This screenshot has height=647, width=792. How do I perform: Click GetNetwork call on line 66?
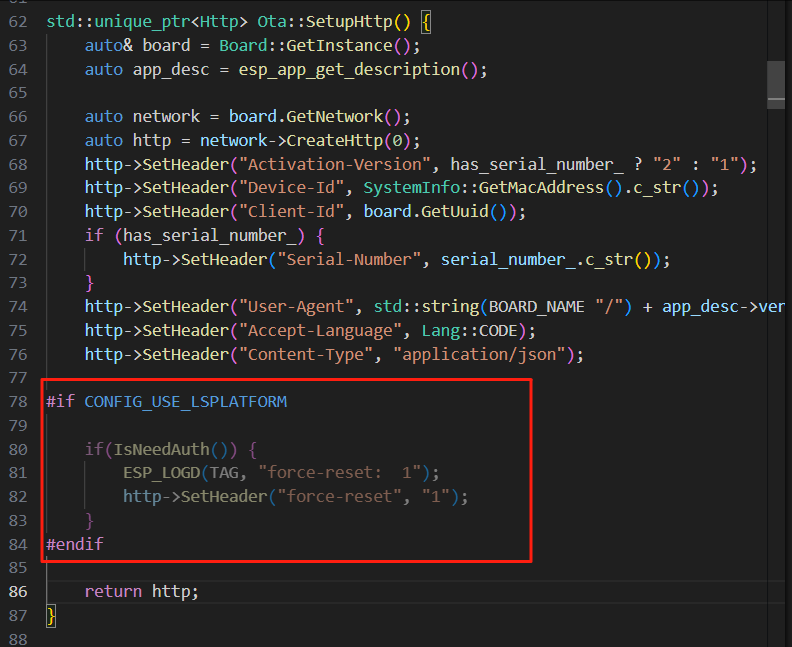click(x=334, y=117)
